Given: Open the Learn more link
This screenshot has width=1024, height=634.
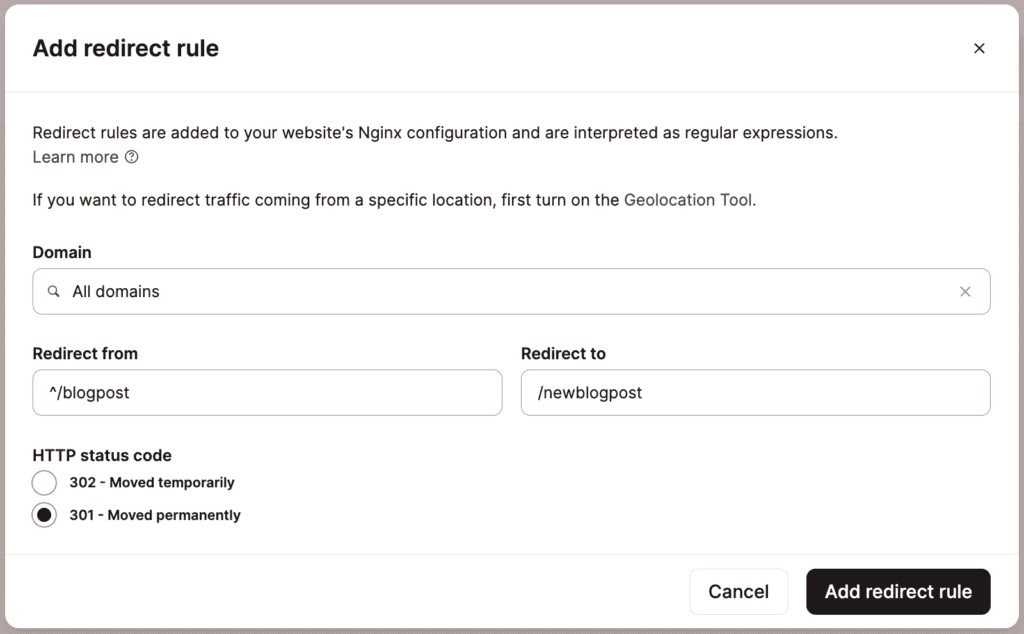Looking at the screenshot, I should tap(75, 157).
